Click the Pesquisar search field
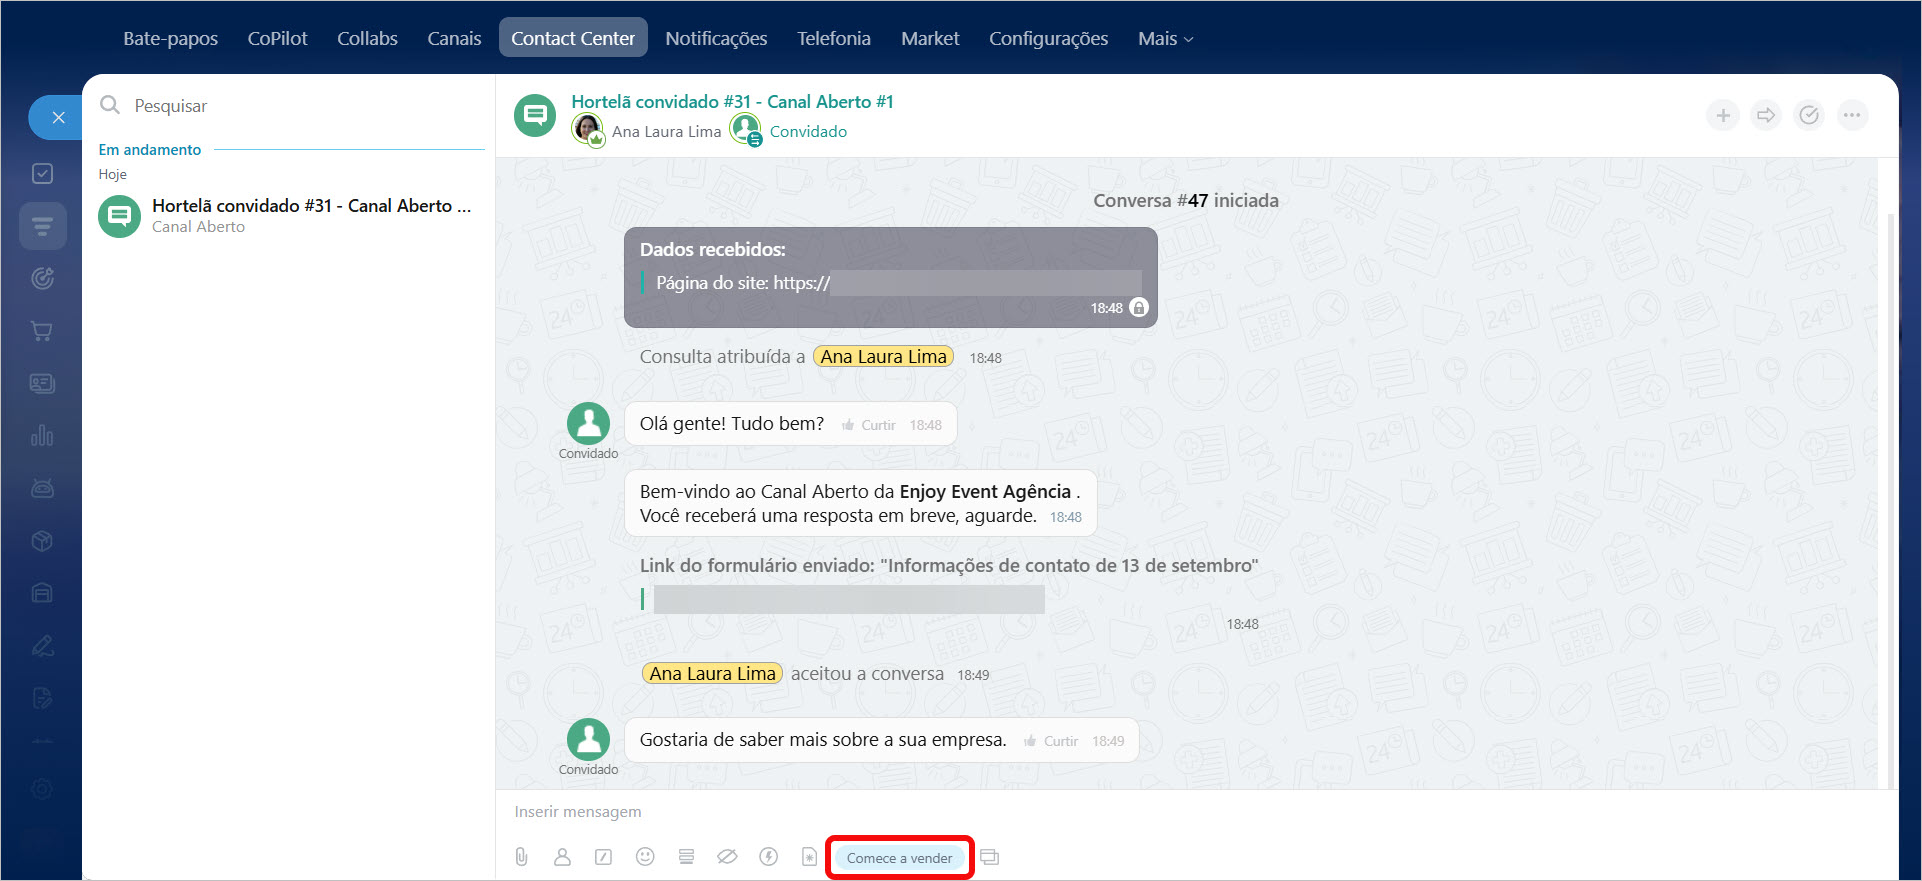 [300, 106]
